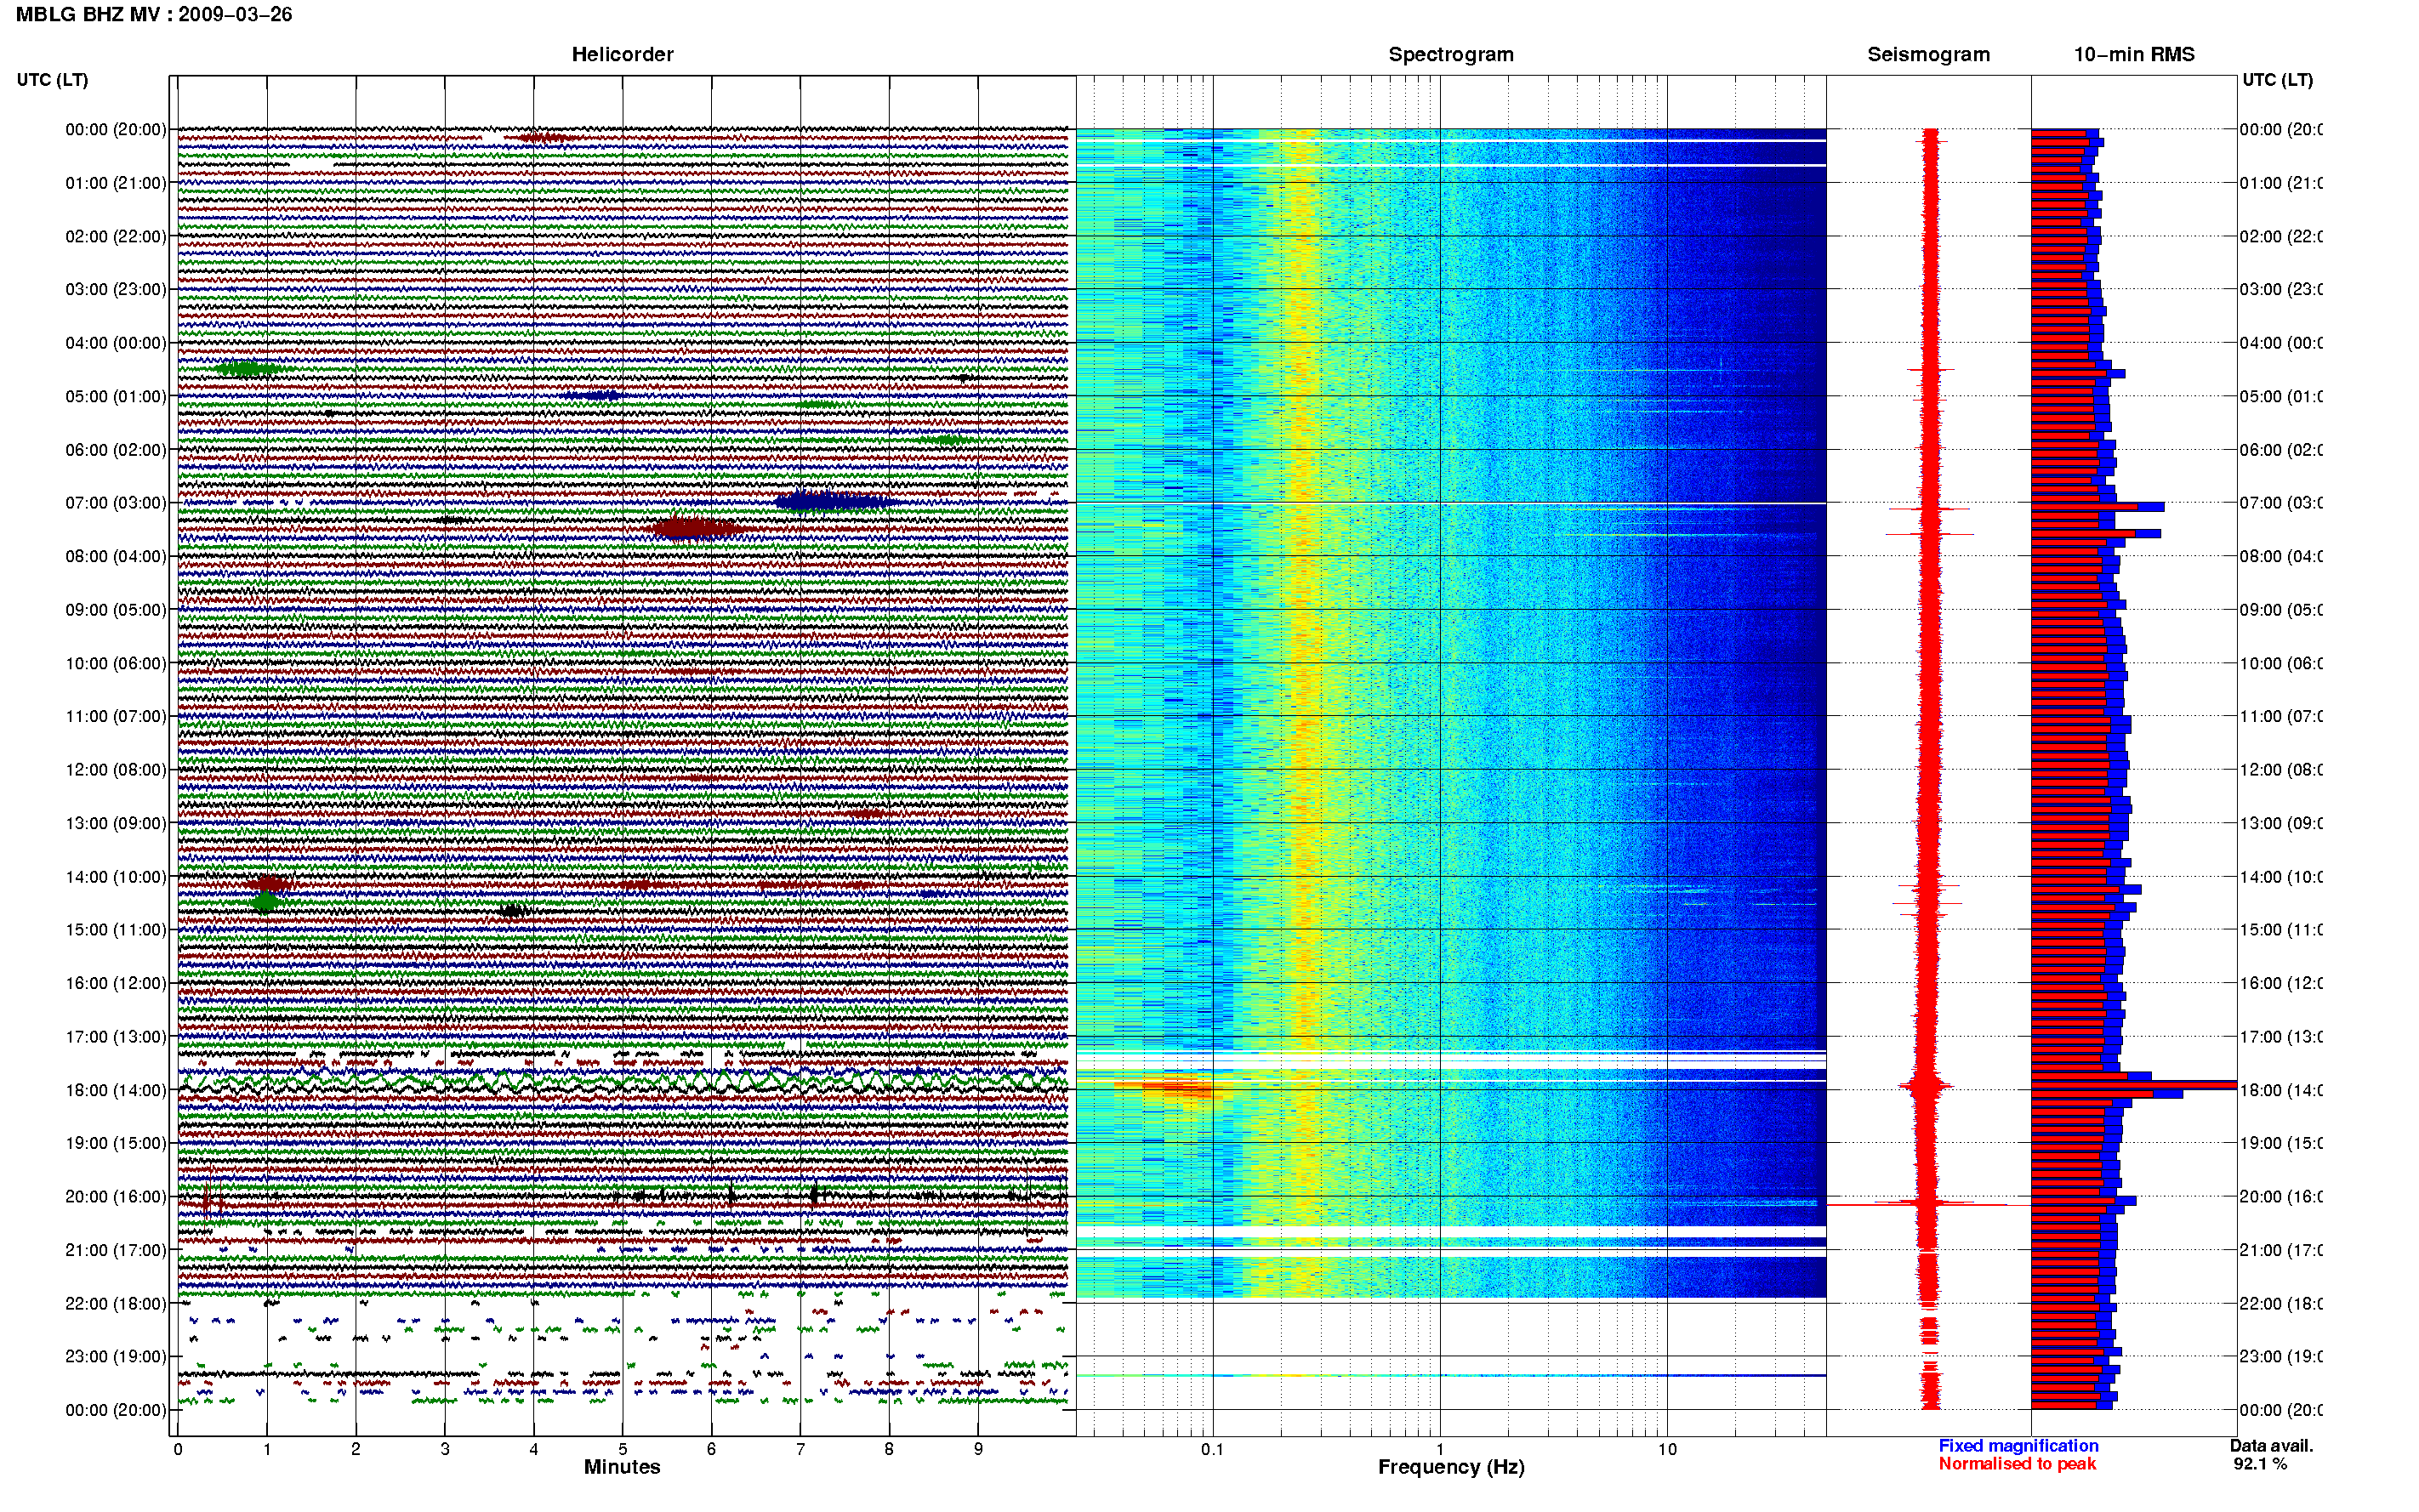2419x1512 pixels.
Task: Click helicorder time label "02:00 (22:00)"
Action: (116, 236)
